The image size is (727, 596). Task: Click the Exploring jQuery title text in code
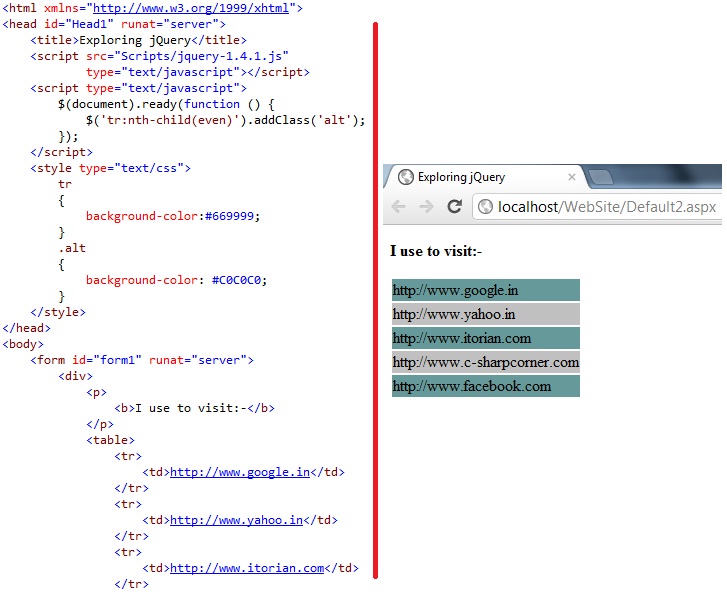(x=135, y=40)
